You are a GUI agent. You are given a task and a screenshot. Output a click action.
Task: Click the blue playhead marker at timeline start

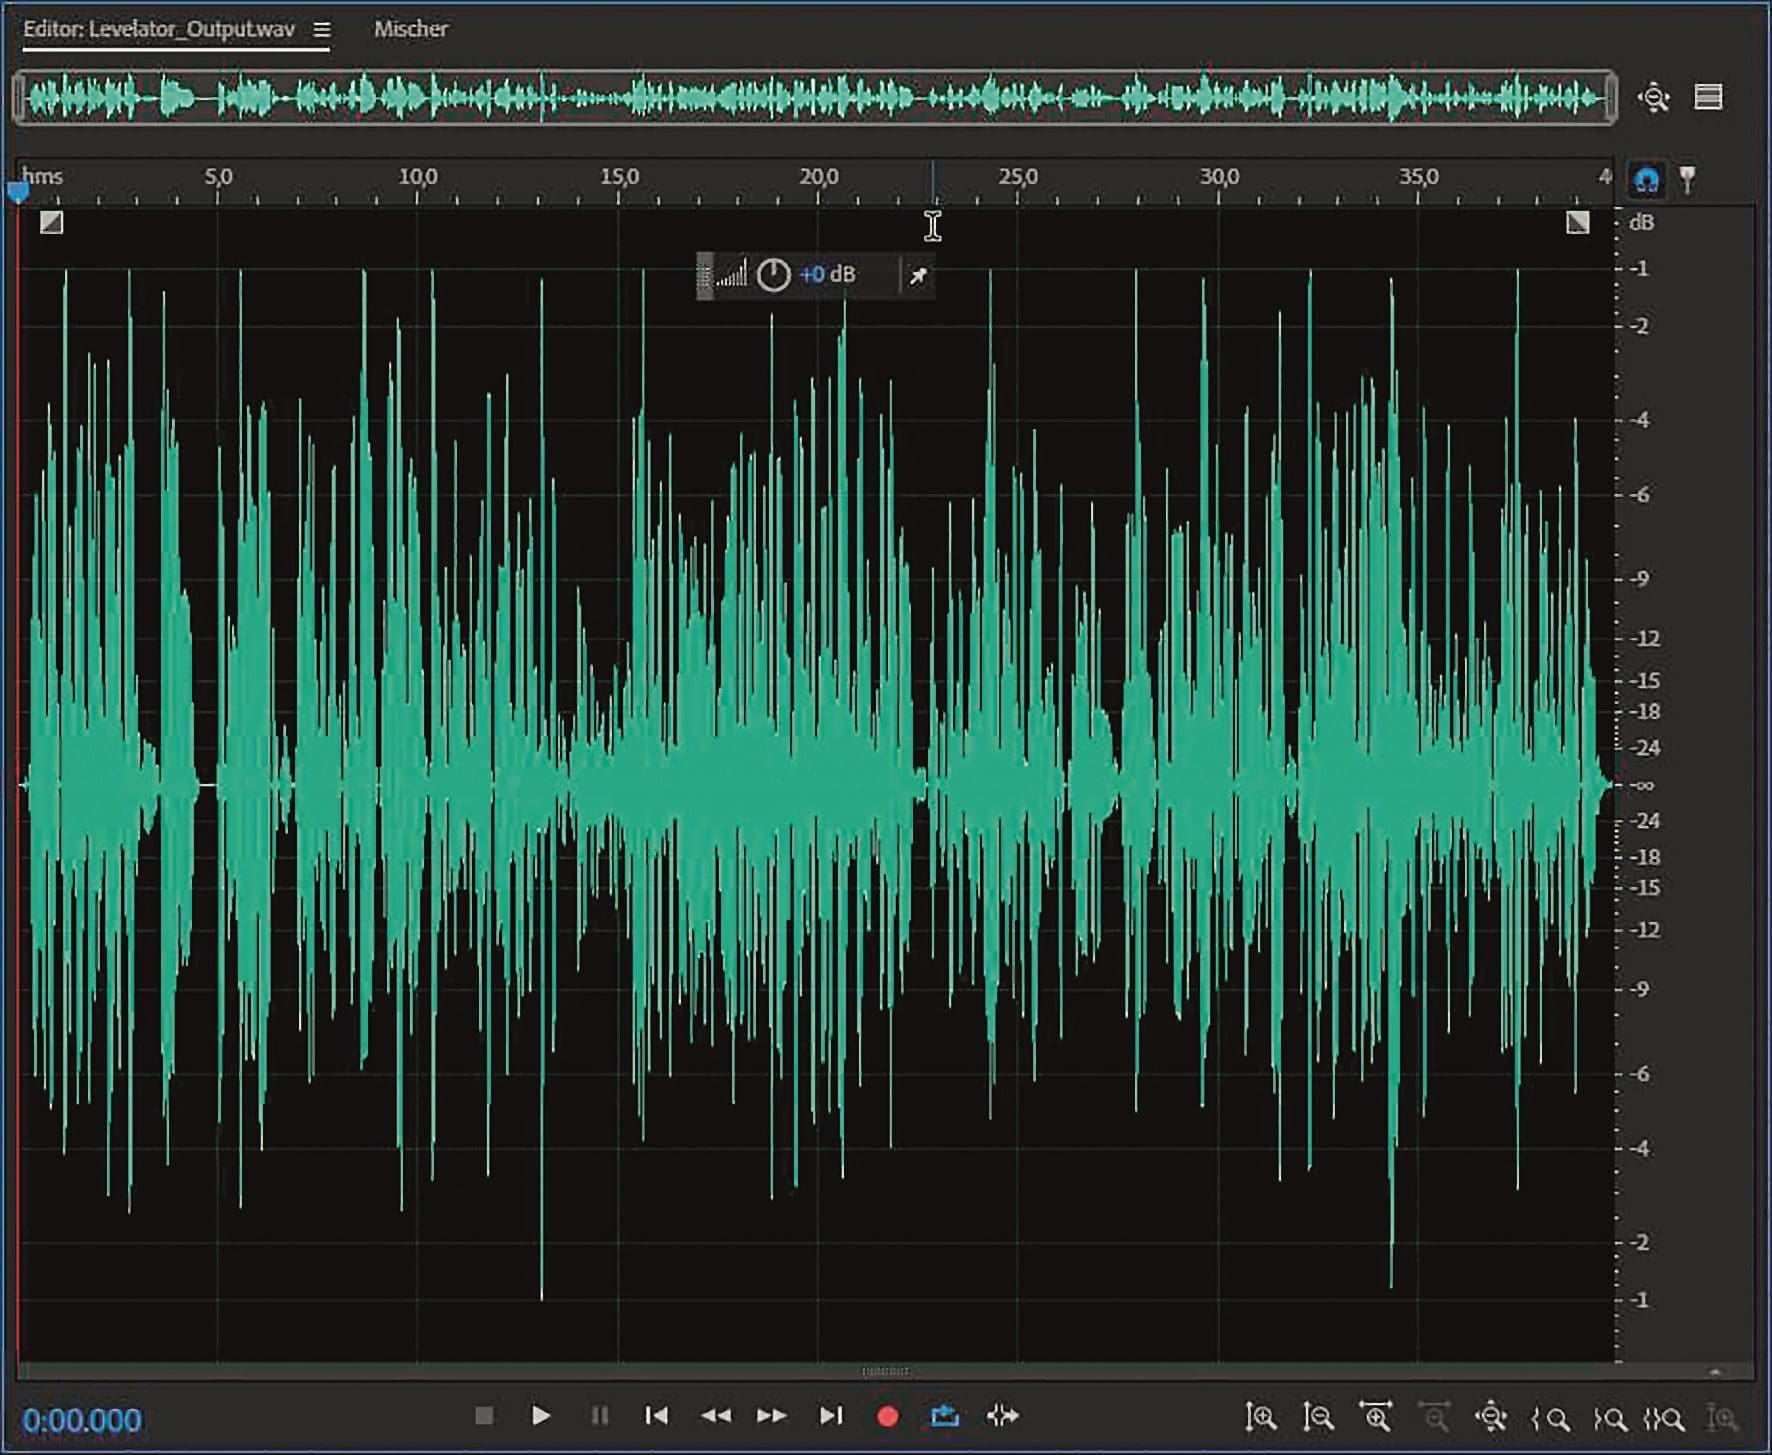pyautogui.click(x=18, y=190)
